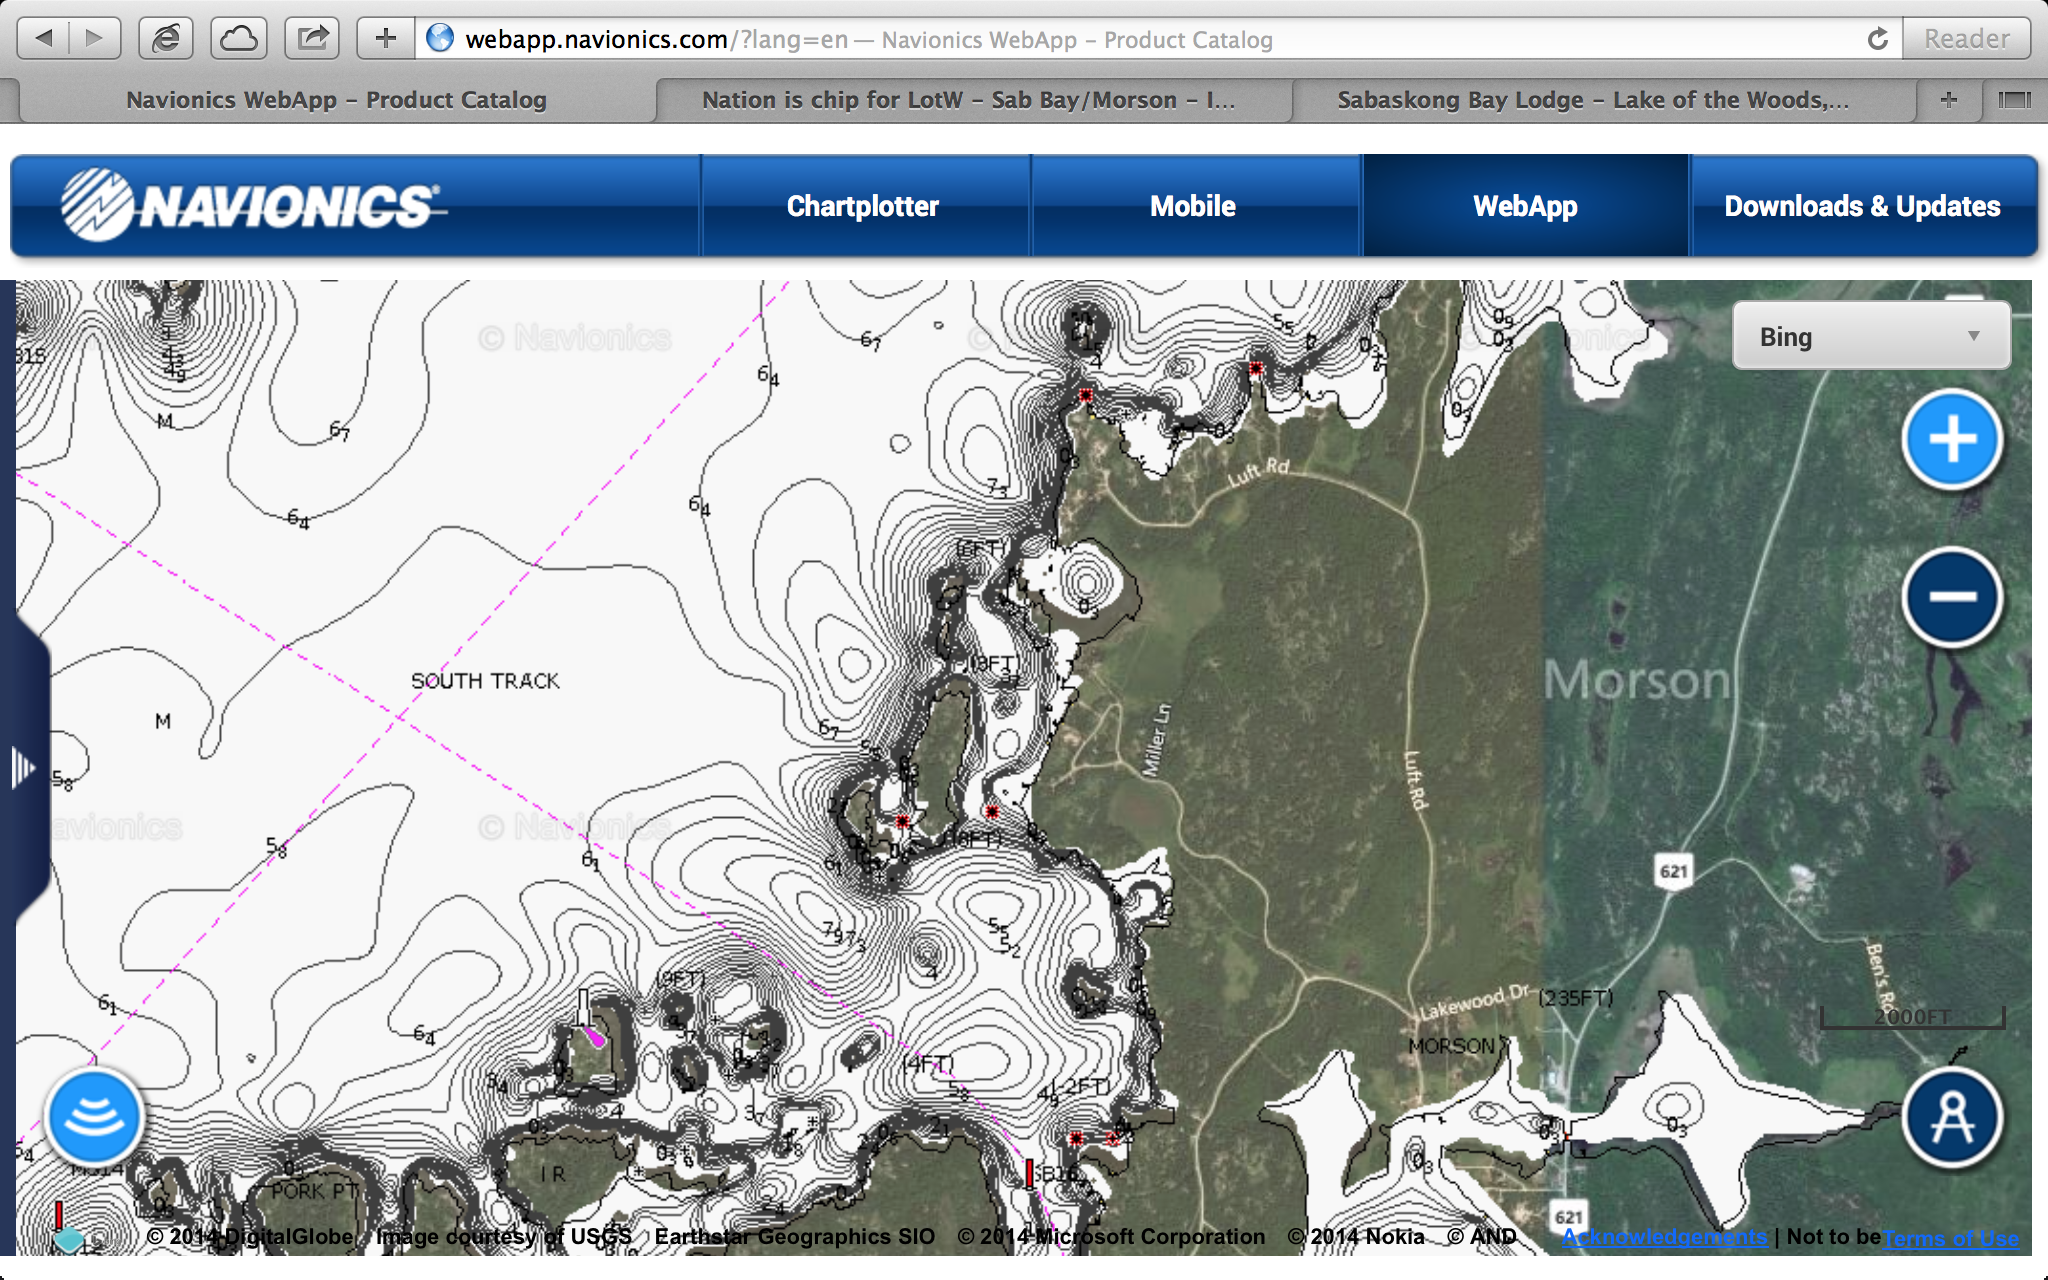Viewport: 2048px width, 1280px height.
Task: Open the Mobile menu item
Action: click(x=1193, y=206)
